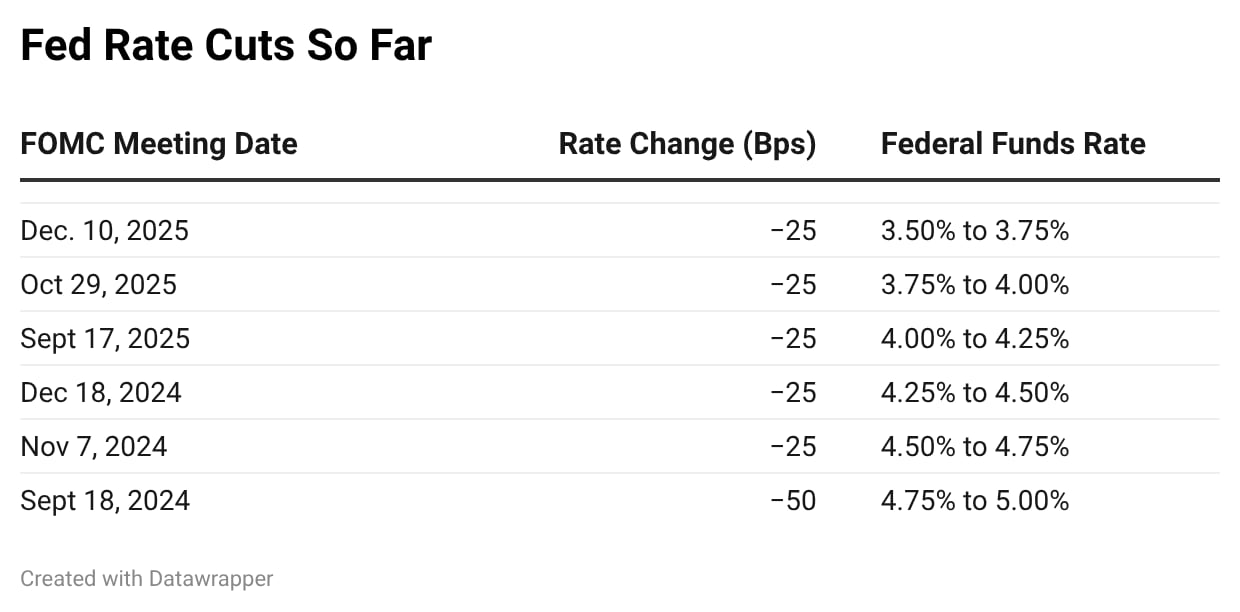Select the 3.50% to 3.75% rate cell
The width and height of the screenshot is (1240, 612).
tap(974, 231)
